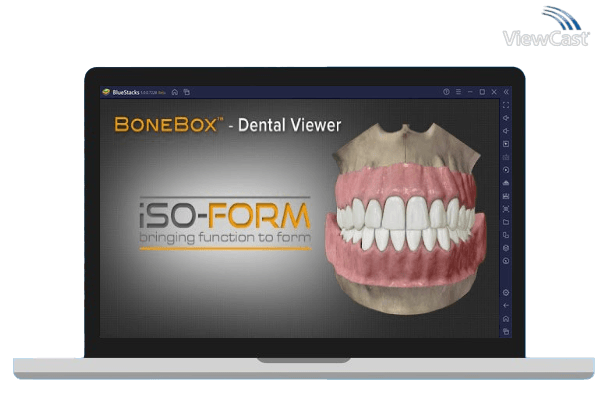This screenshot has width=602, height=414.
Task: Click the play-square icon in sidebar
Action: 506,144
